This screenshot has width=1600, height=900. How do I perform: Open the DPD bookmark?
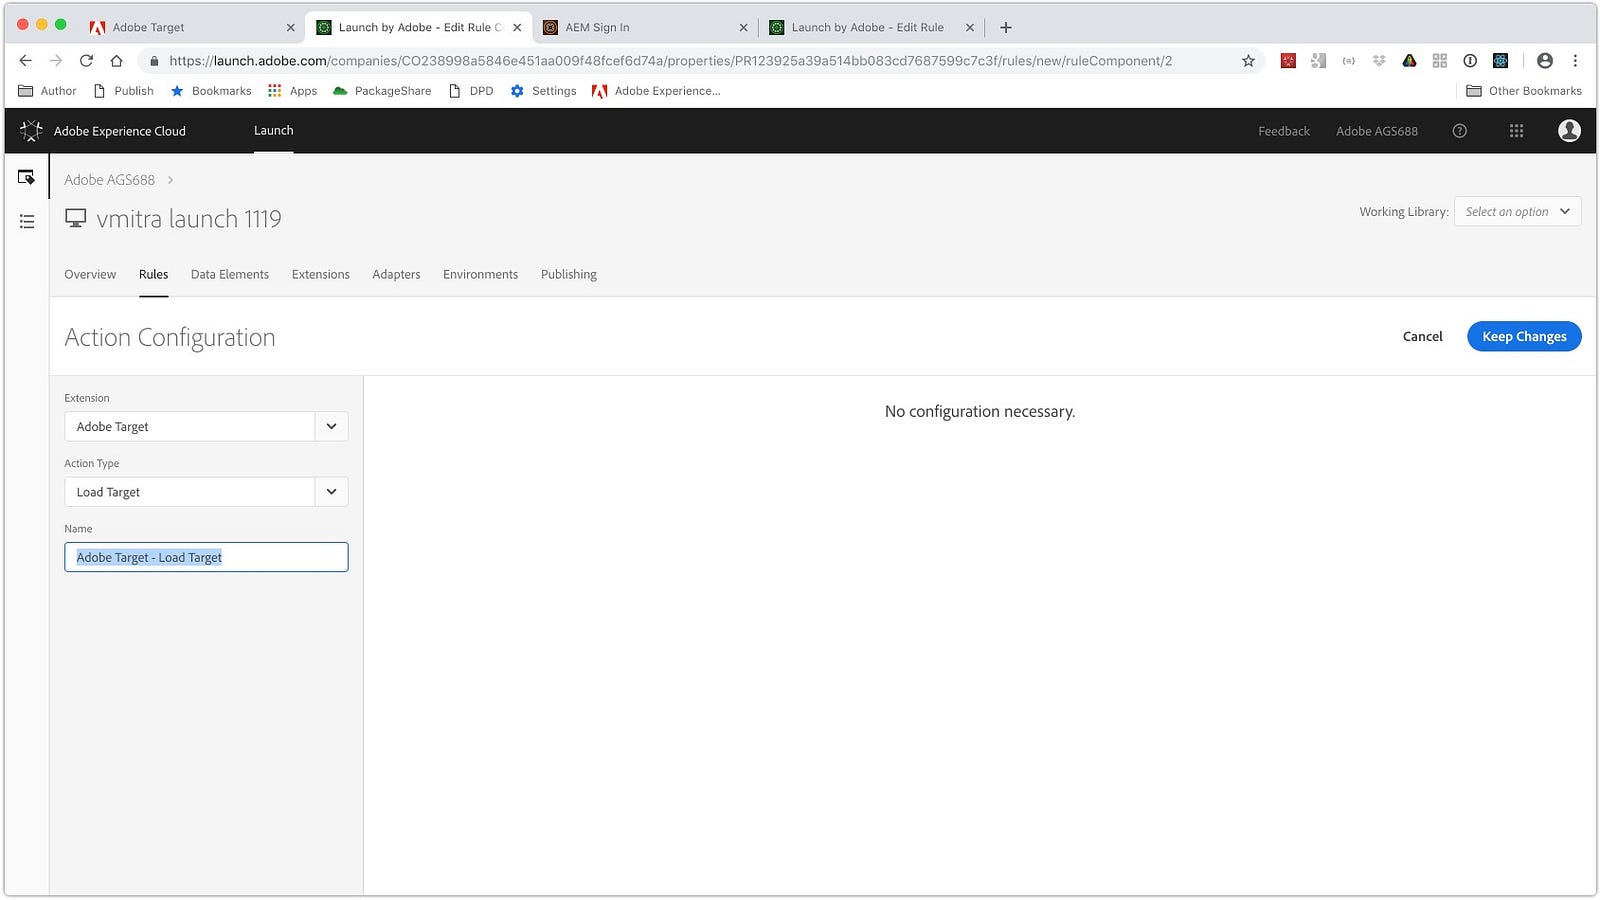tap(471, 91)
